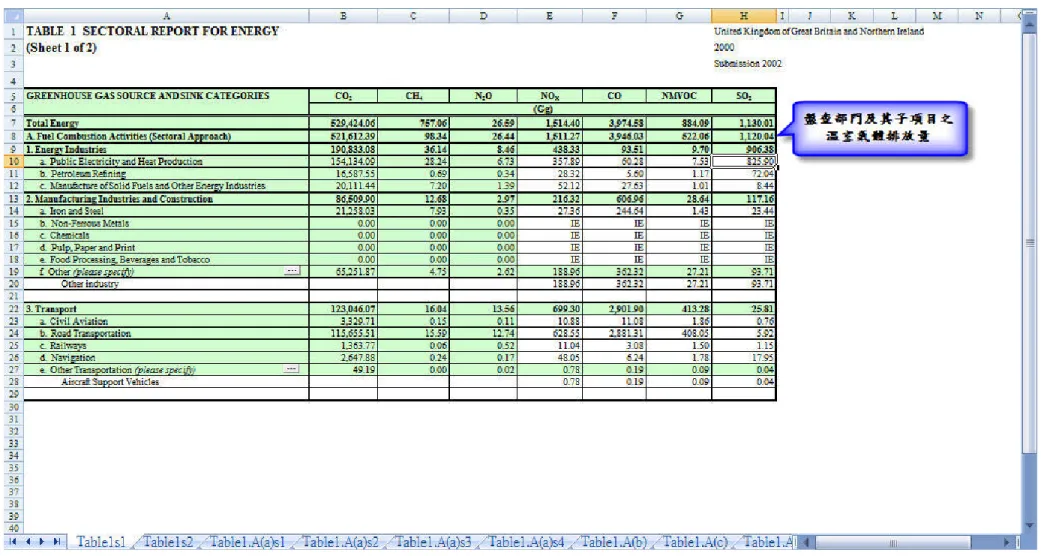Select row 40 header
The height and width of the screenshot is (556, 1041).
13,528
